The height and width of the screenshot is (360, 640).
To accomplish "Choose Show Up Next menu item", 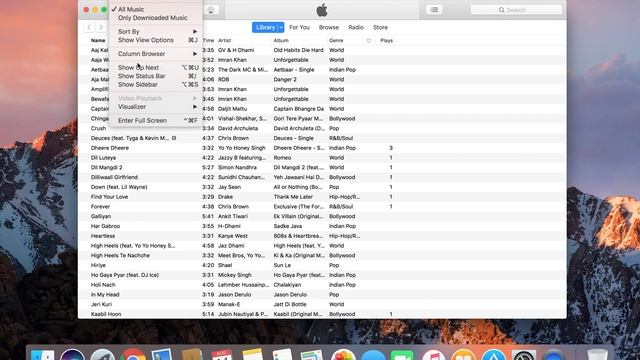I will (156, 67).
